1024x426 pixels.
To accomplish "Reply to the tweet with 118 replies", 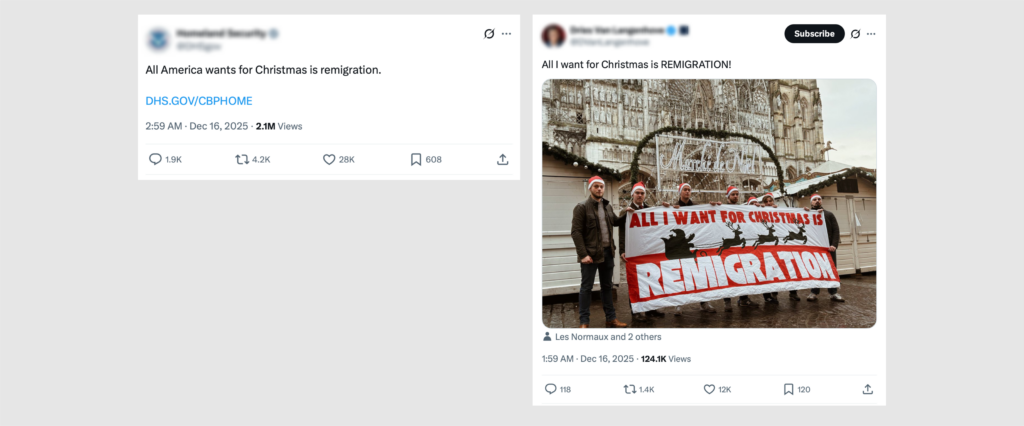I will point(550,389).
